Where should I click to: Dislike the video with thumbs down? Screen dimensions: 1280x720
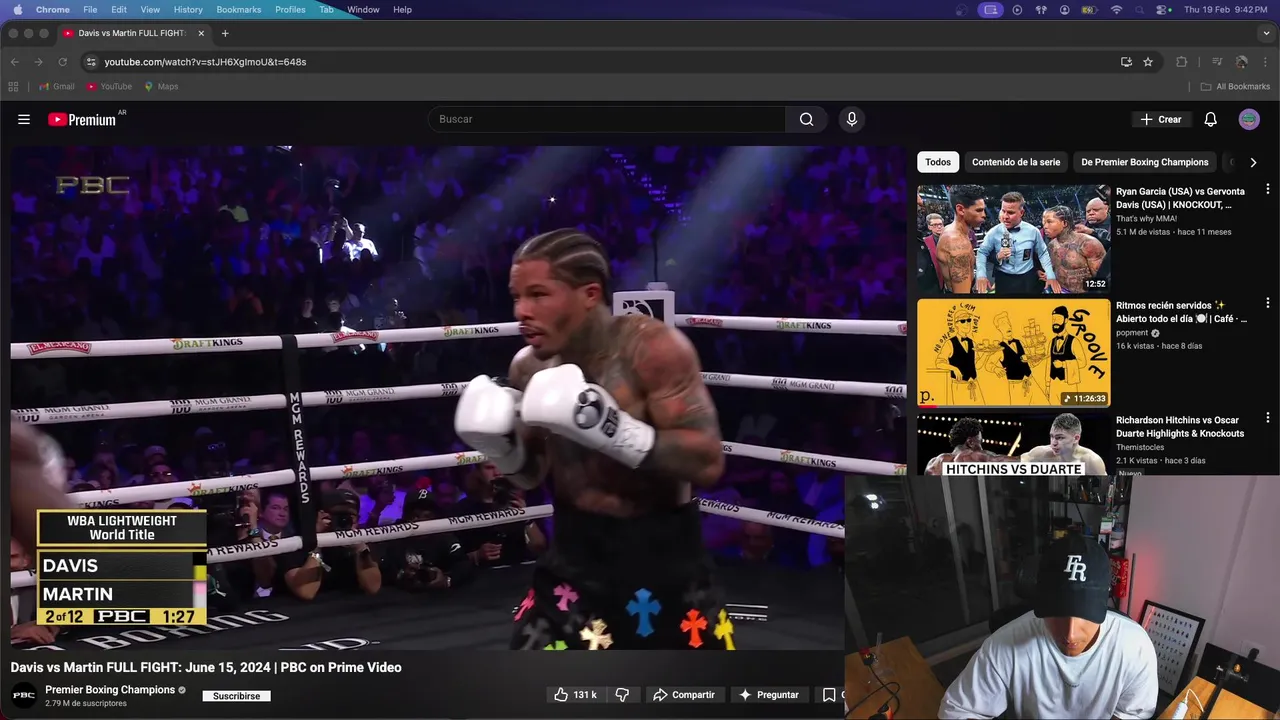[x=622, y=694]
